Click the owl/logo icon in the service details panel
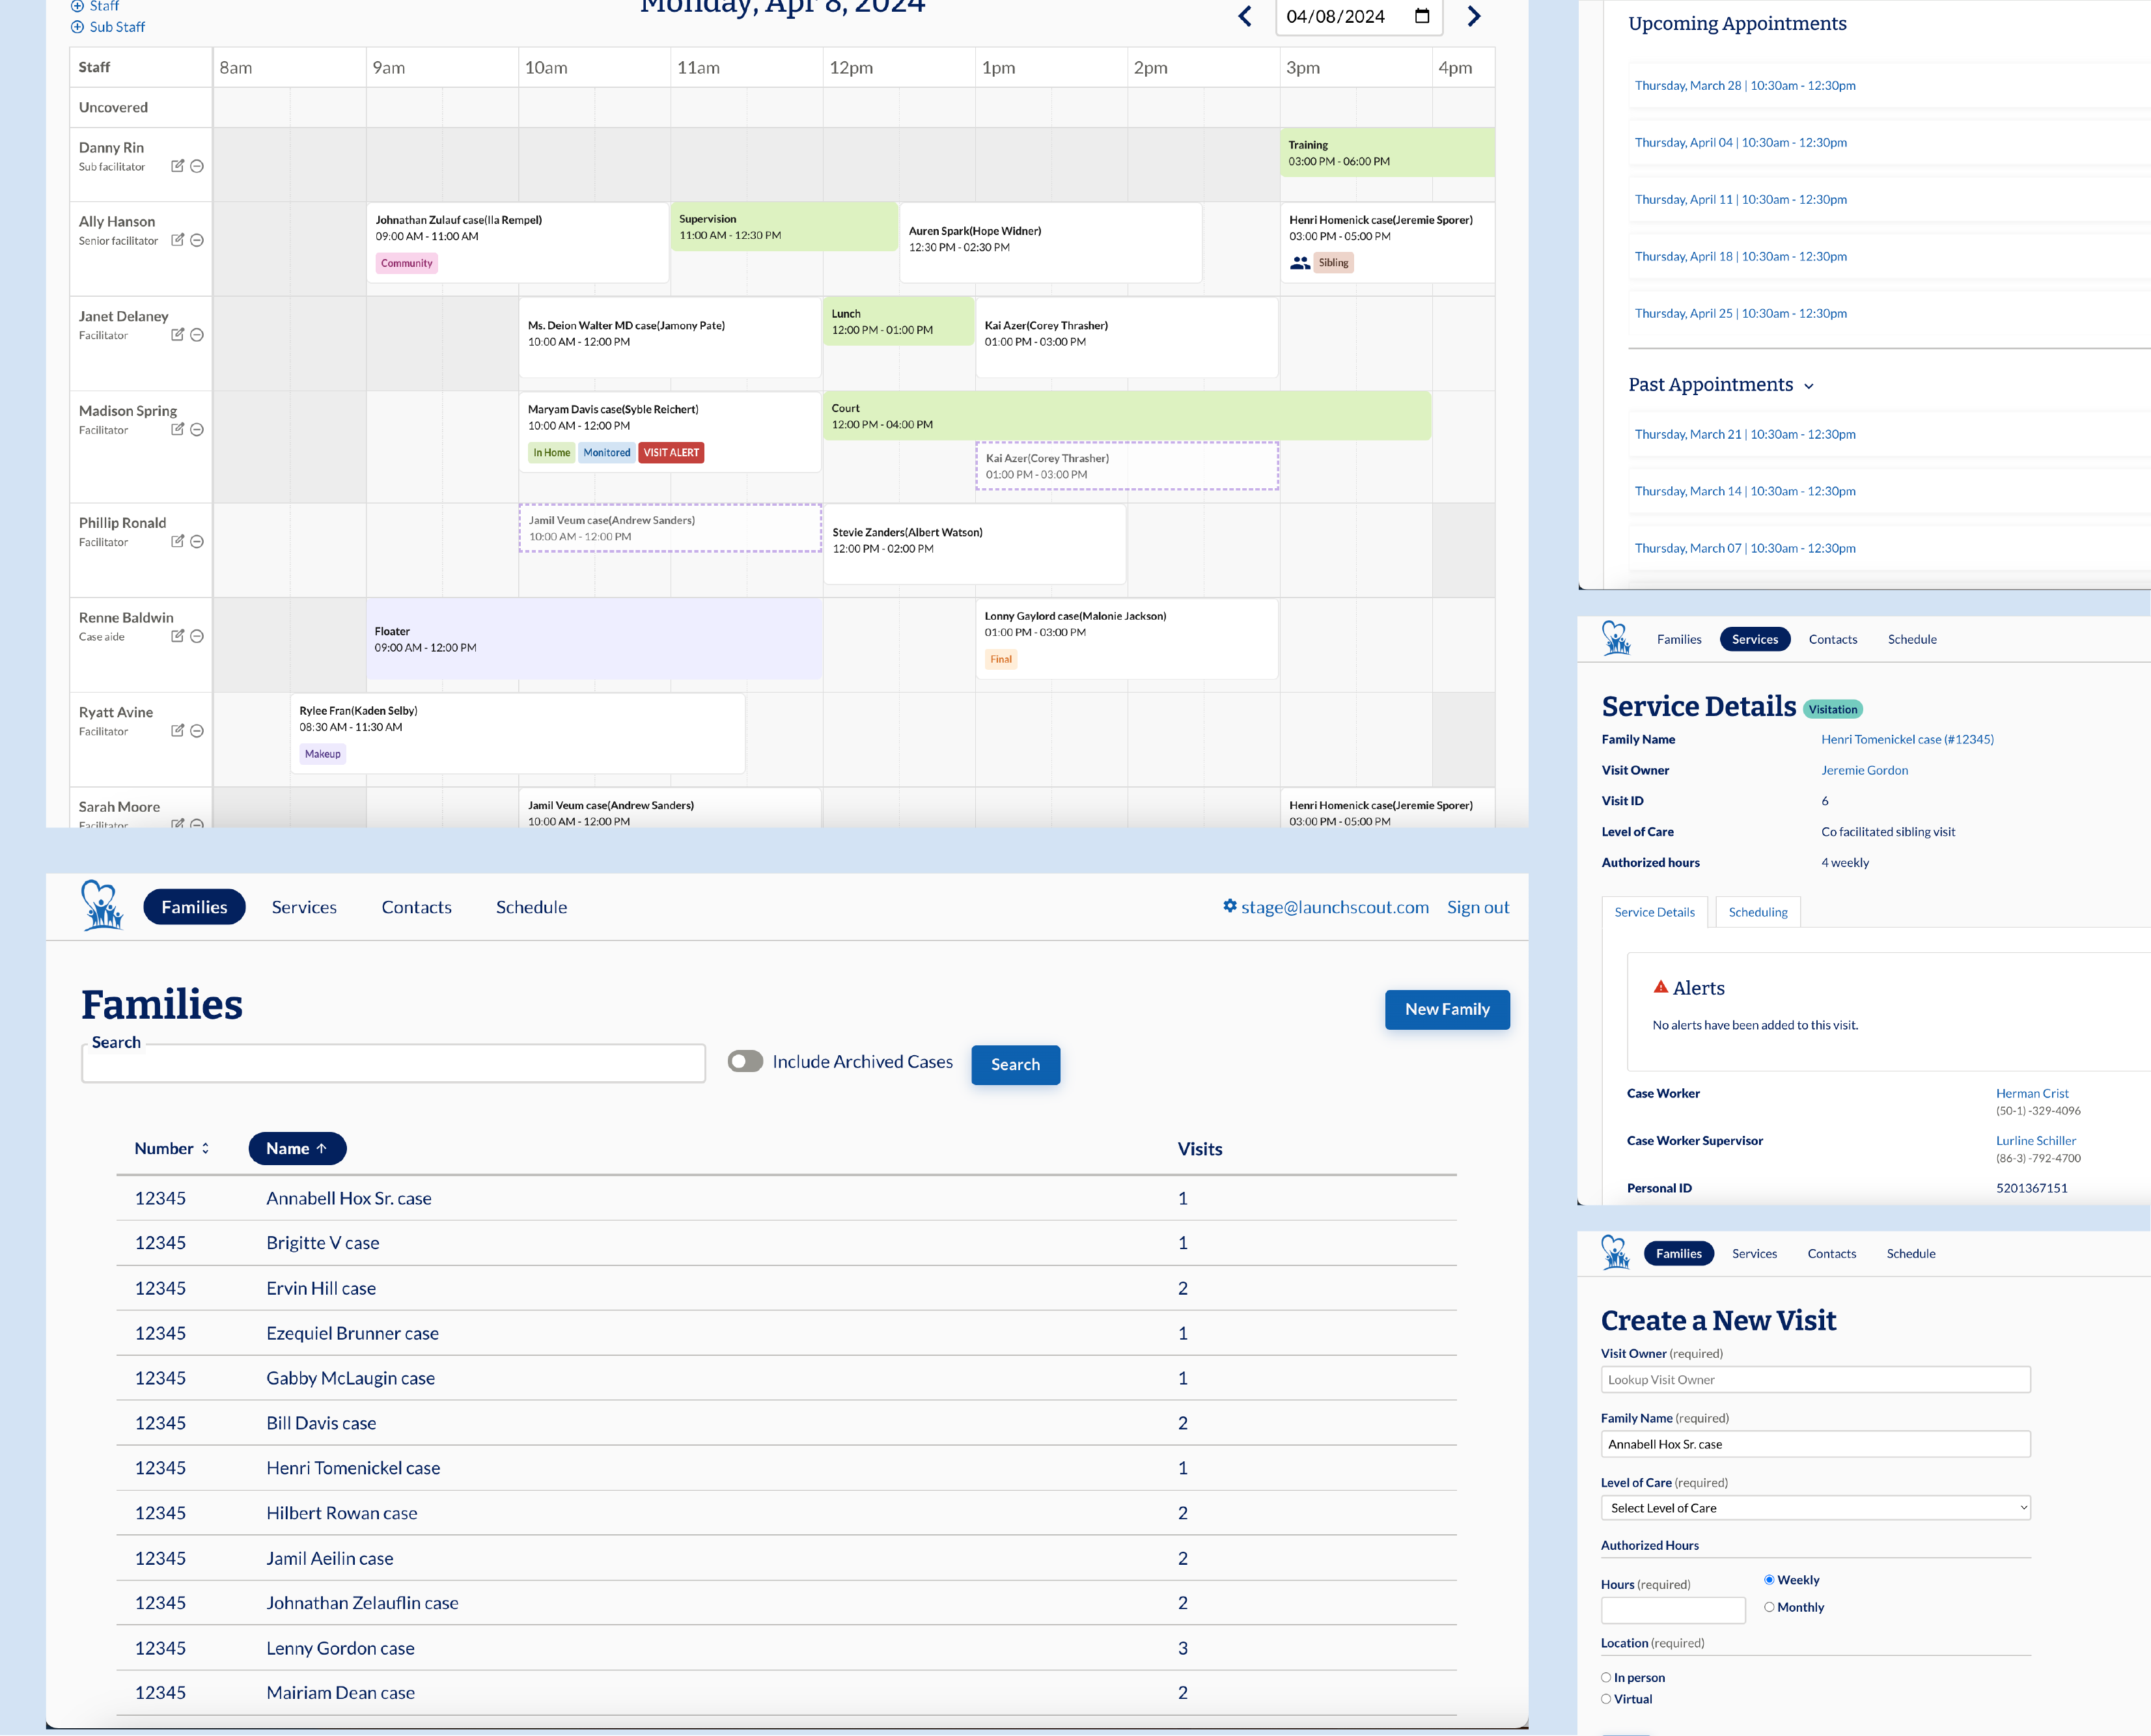This screenshot has height=1736, width=2151. pyautogui.click(x=1614, y=638)
